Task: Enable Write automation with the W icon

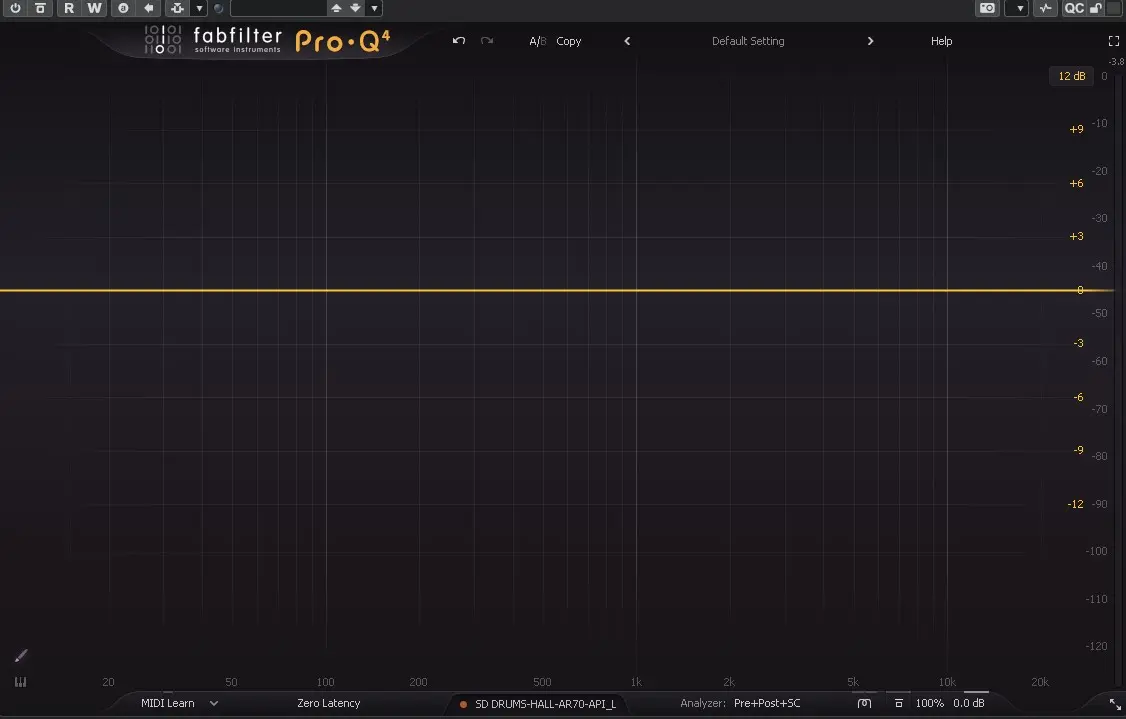Action: [x=93, y=8]
